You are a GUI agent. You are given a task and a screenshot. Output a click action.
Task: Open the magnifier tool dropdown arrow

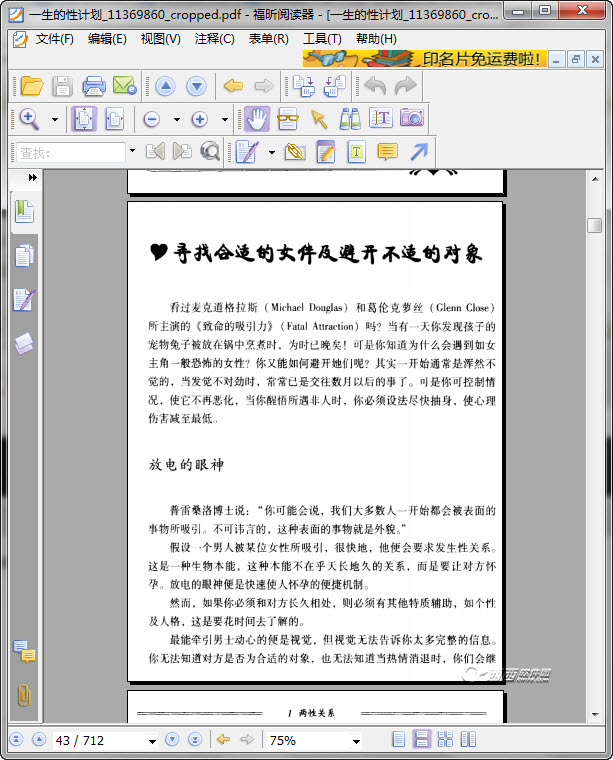[55, 119]
